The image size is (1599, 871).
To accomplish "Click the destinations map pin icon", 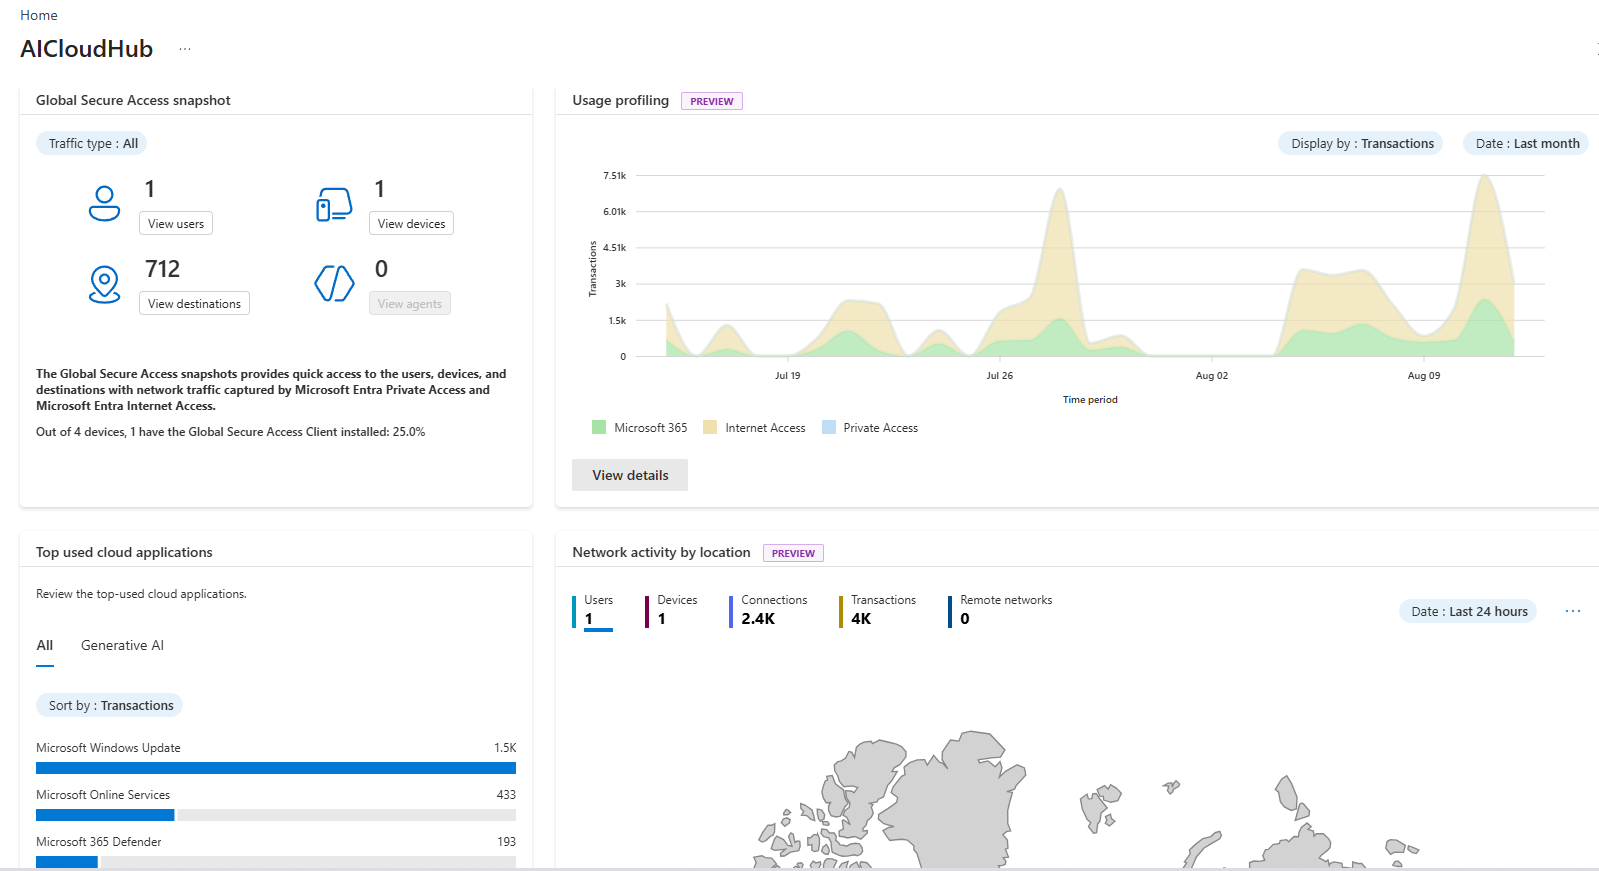I will [104, 284].
